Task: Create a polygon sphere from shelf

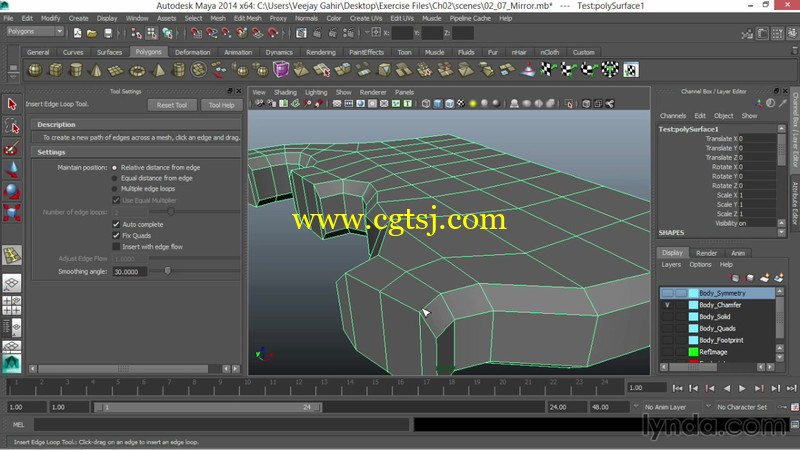Action: [x=35, y=69]
